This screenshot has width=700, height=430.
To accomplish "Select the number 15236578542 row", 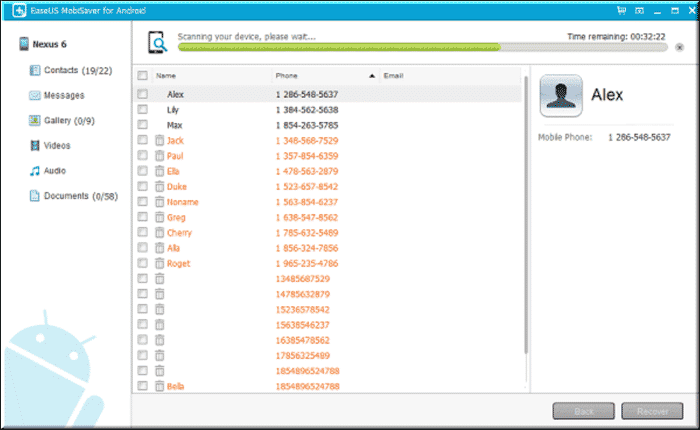I will pos(303,309).
